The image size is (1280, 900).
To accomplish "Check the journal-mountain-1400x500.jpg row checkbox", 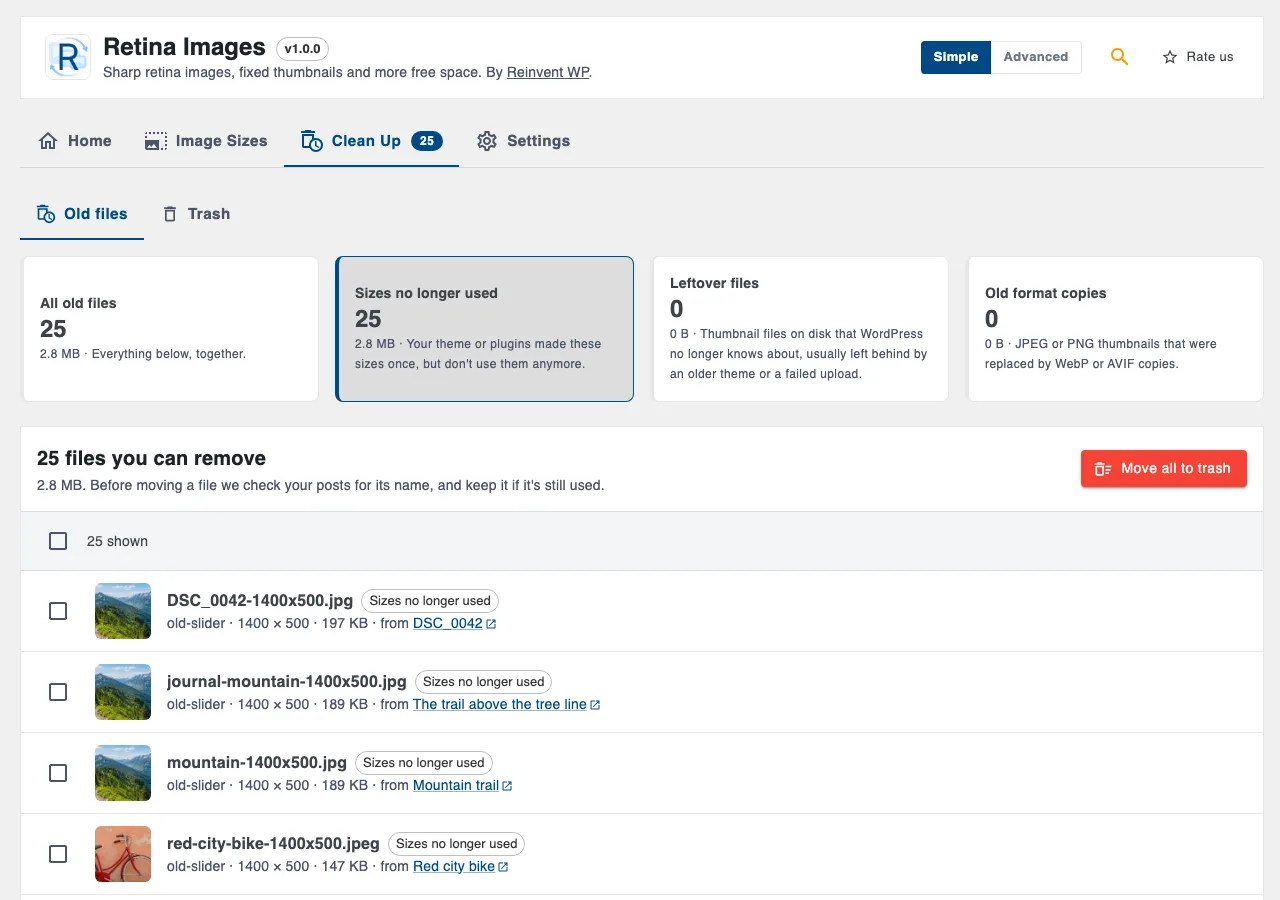I will (58, 692).
